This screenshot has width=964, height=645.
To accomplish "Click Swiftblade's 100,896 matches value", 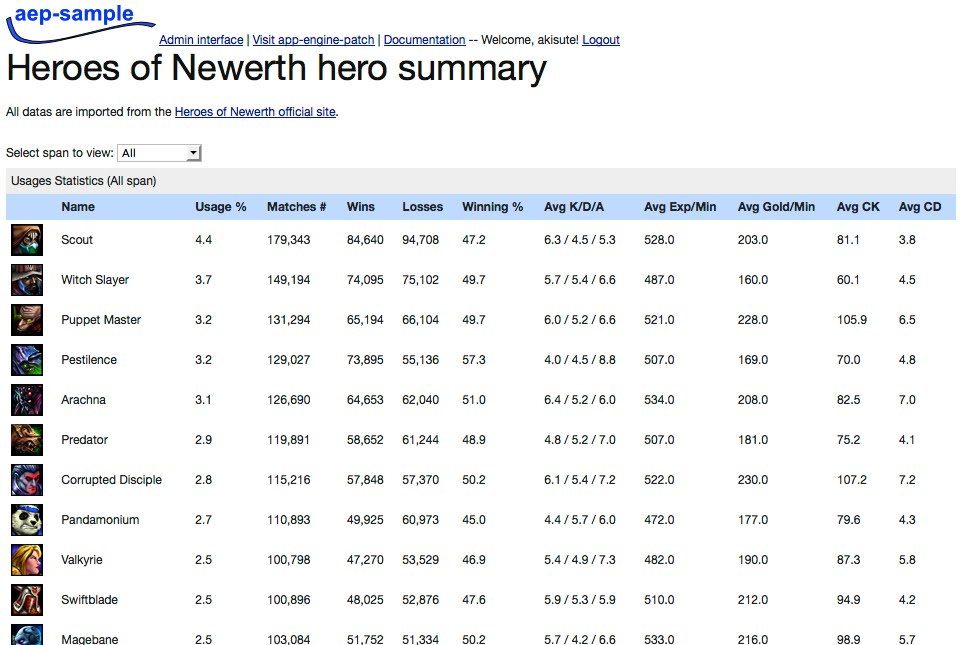I will [288, 599].
